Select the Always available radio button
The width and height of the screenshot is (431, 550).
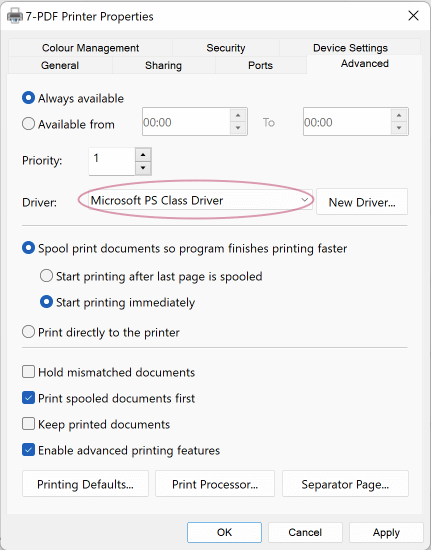click(x=28, y=98)
